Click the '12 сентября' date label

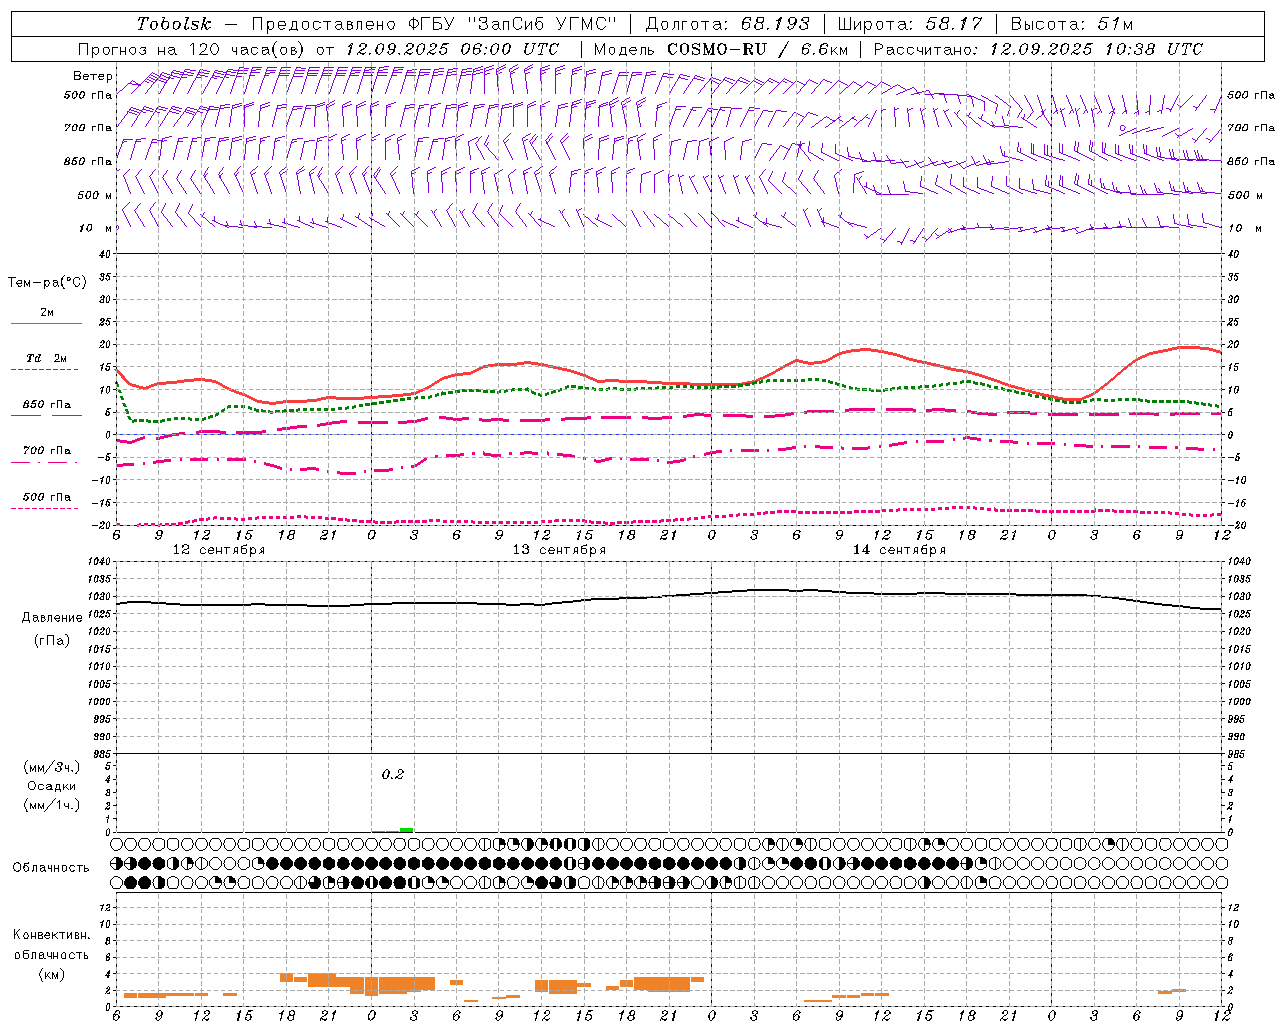click(219, 550)
